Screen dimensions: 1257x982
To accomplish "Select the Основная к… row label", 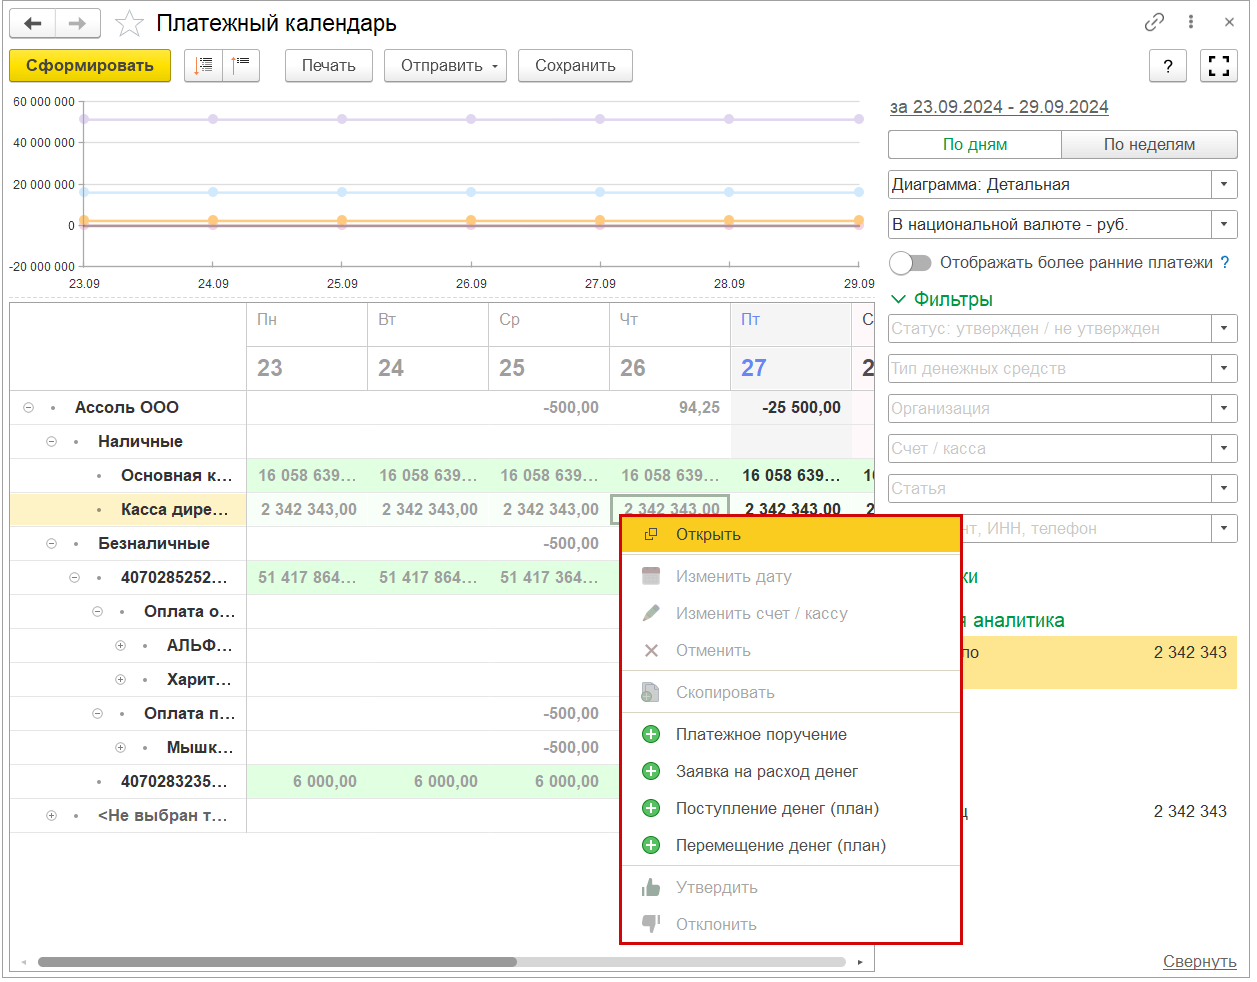I will coord(176,475).
